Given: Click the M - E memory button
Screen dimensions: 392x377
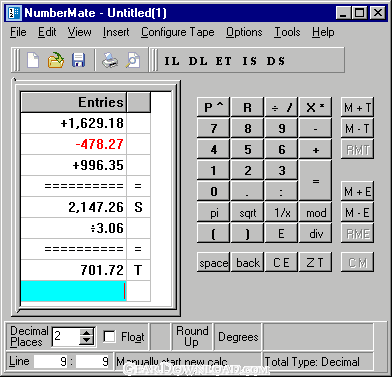Looking at the screenshot, I should (357, 213).
